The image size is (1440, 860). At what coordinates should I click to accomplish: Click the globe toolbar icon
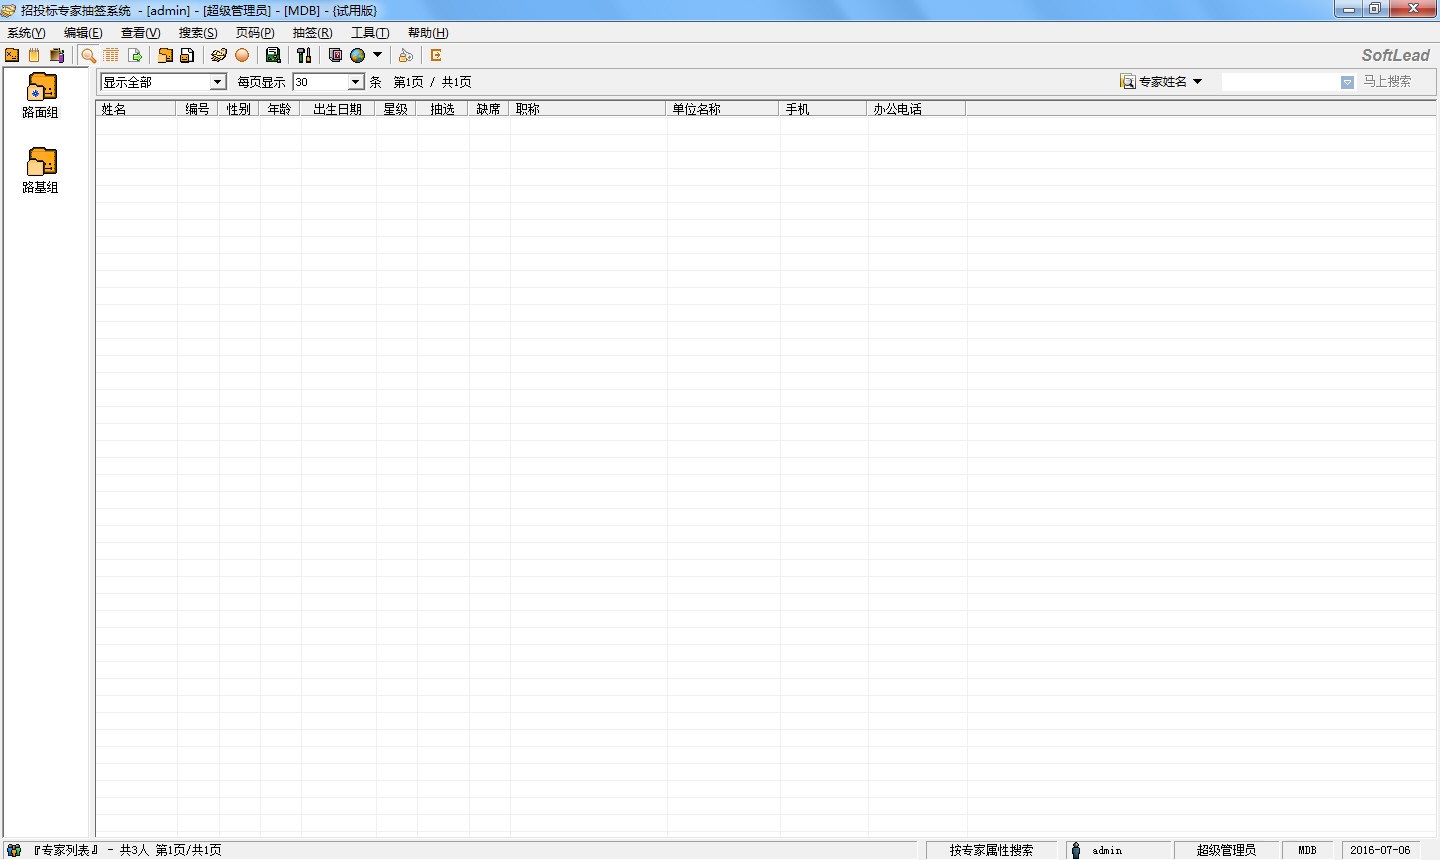click(x=357, y=56)
